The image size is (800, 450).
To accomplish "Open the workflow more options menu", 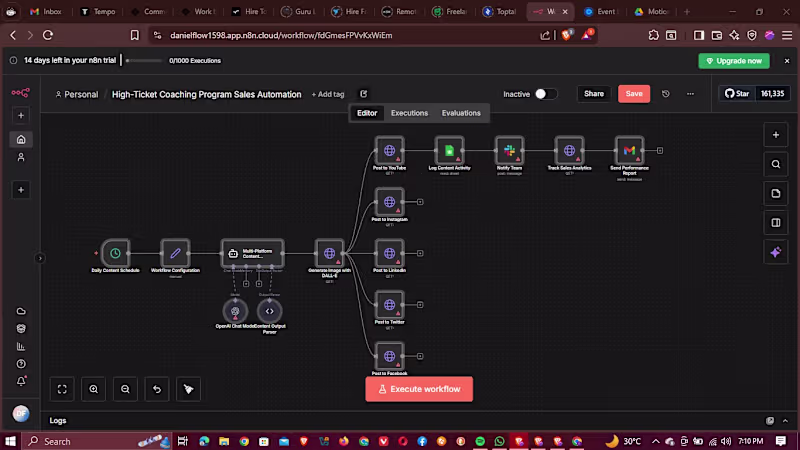I will (690, 94).
